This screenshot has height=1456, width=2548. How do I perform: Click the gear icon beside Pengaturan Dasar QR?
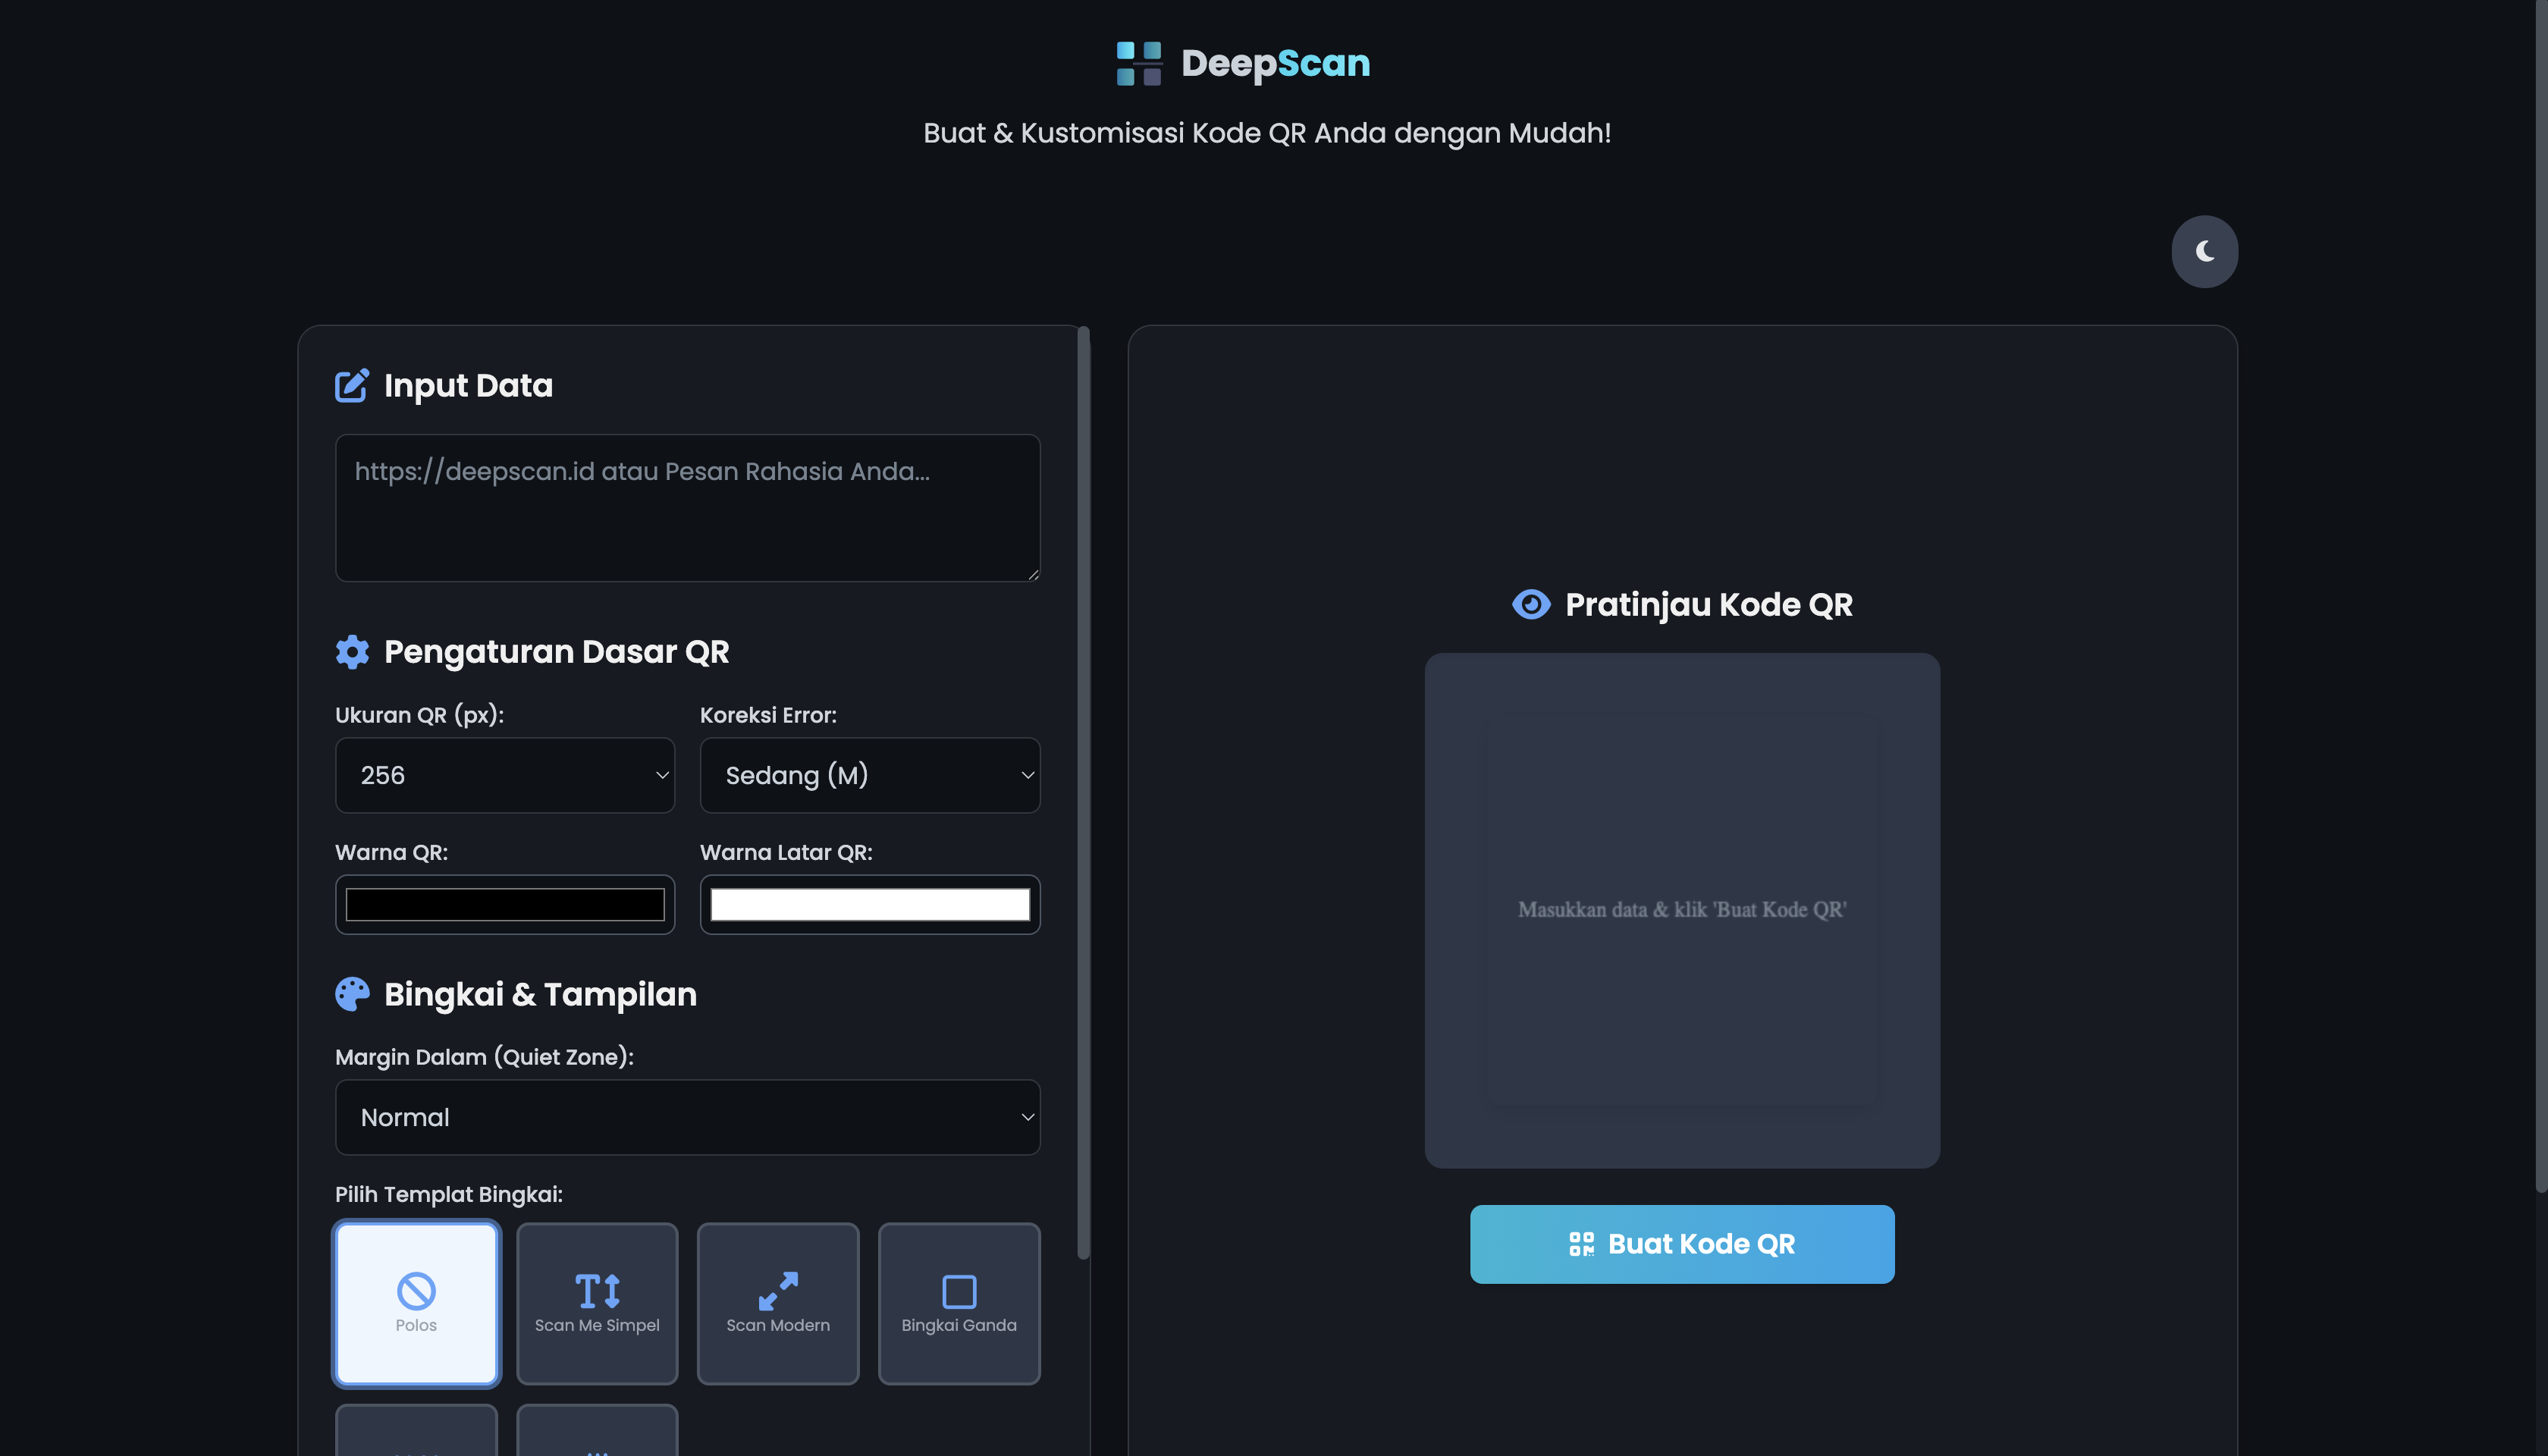pyautogui.click(x=352, y=651)
